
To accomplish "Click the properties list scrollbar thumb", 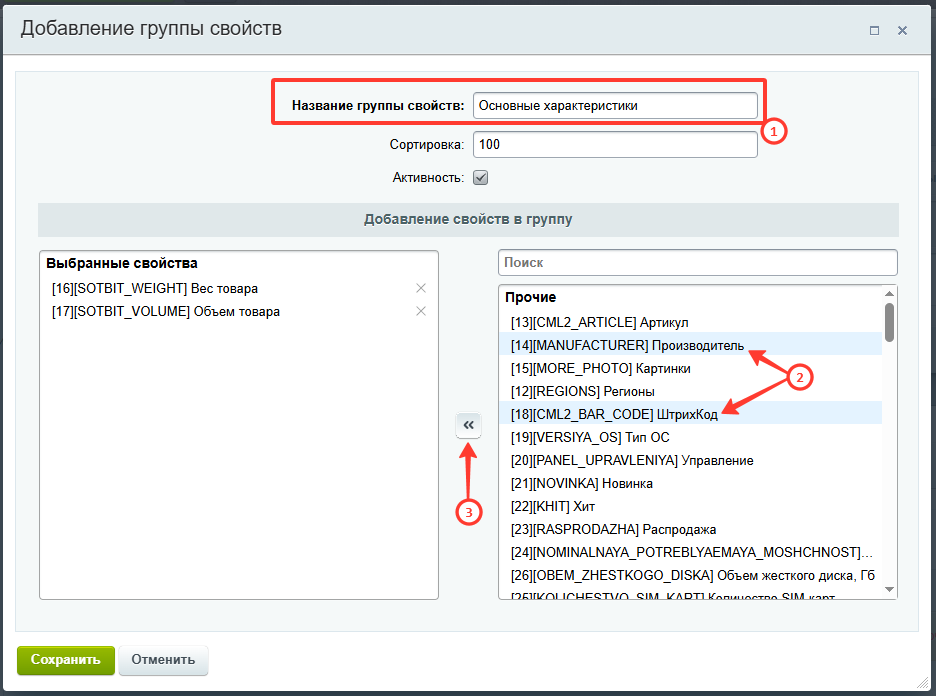I will [x=889, y=322].
